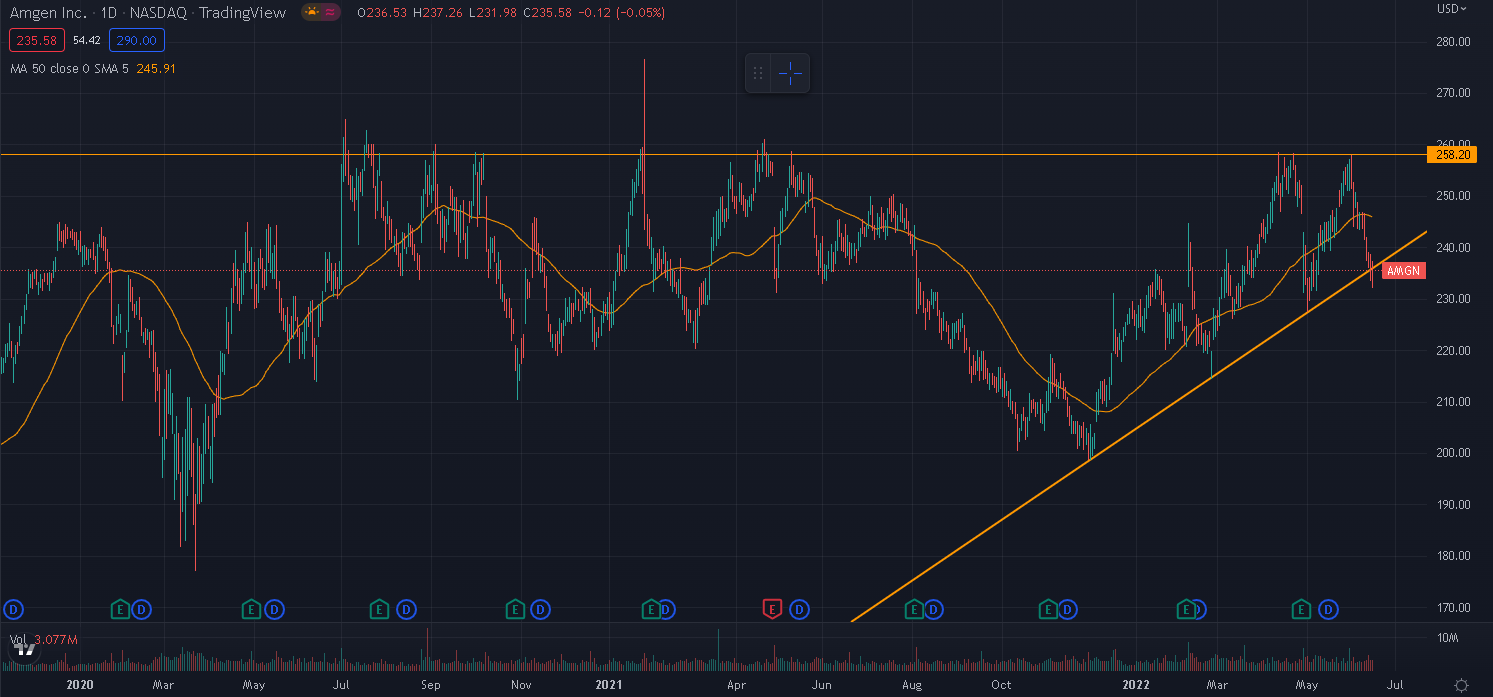1493x697 pixels.
Task: Open the dividend D marker of May 2021
Action: pyautogui.click(x=799, y=608)
